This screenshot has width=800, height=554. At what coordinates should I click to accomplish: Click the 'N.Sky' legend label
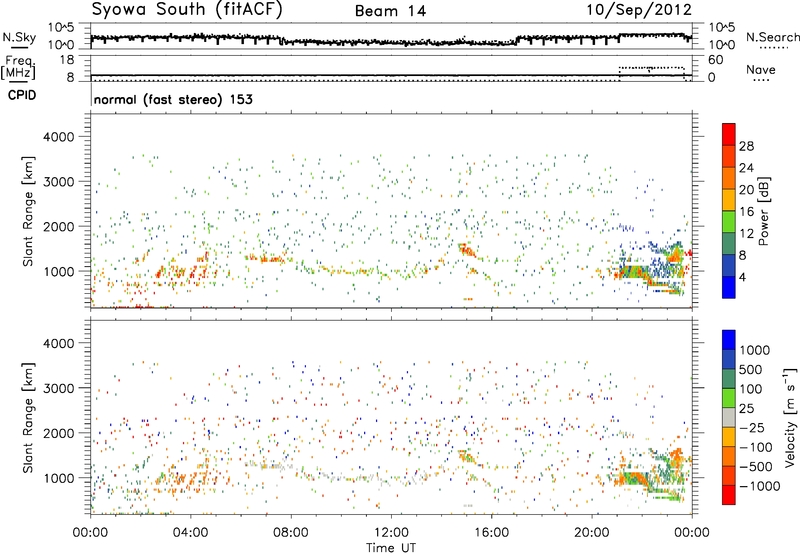tap(19, 37)
